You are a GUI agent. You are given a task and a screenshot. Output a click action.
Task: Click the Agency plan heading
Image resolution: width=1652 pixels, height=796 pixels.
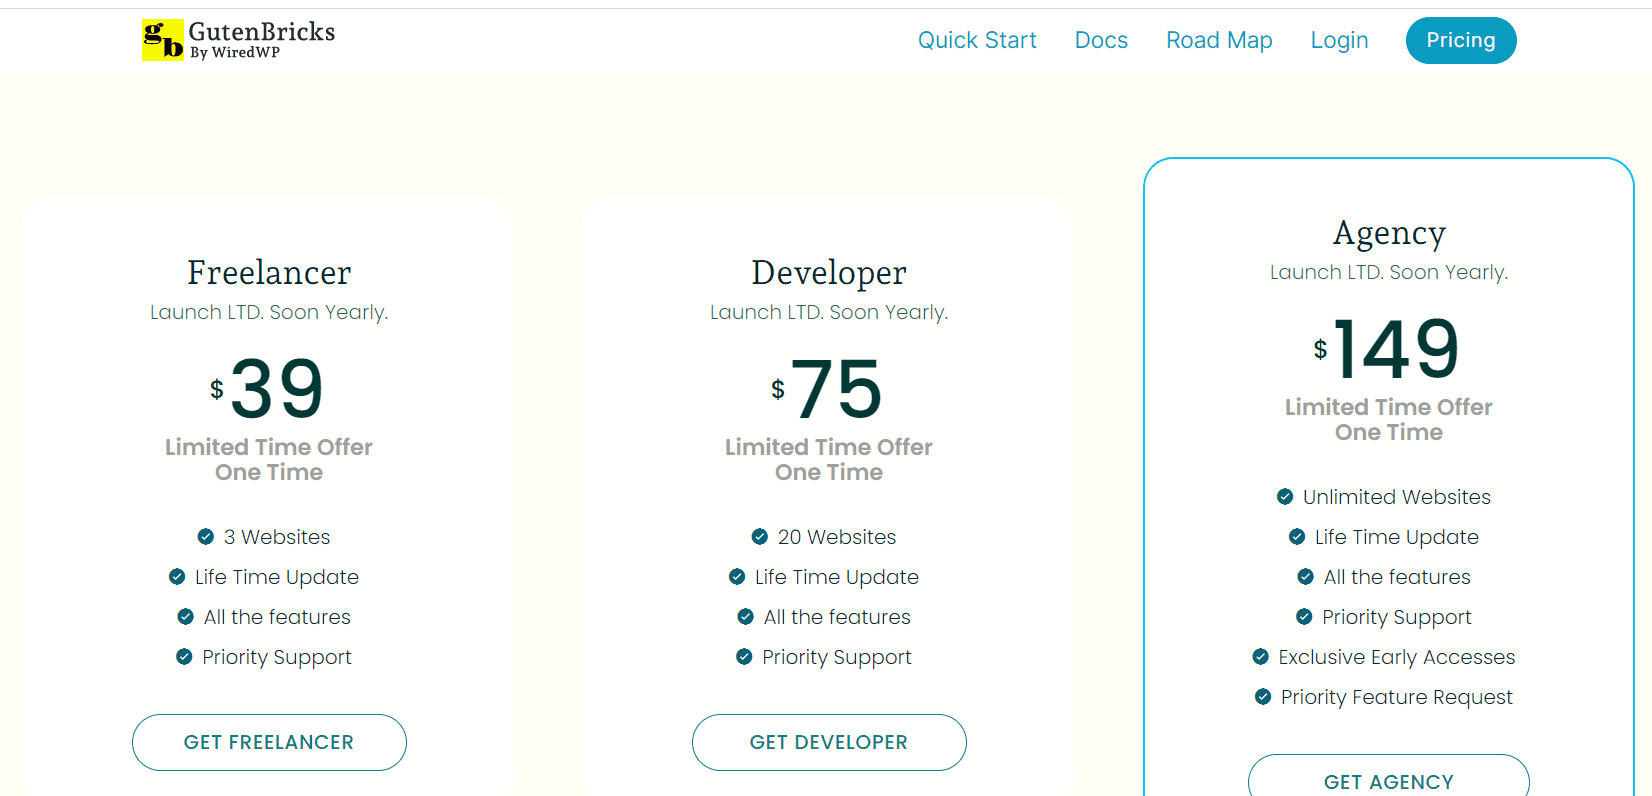[x=1389, y=233]
